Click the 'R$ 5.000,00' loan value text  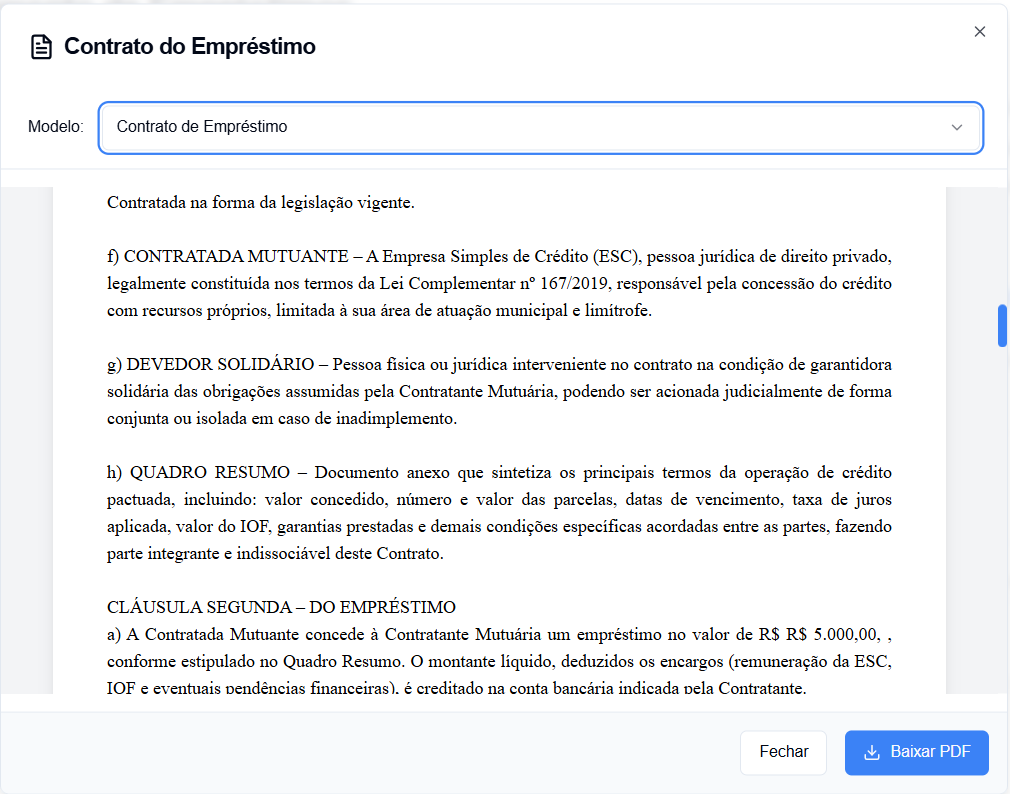(x=832, y=634)
